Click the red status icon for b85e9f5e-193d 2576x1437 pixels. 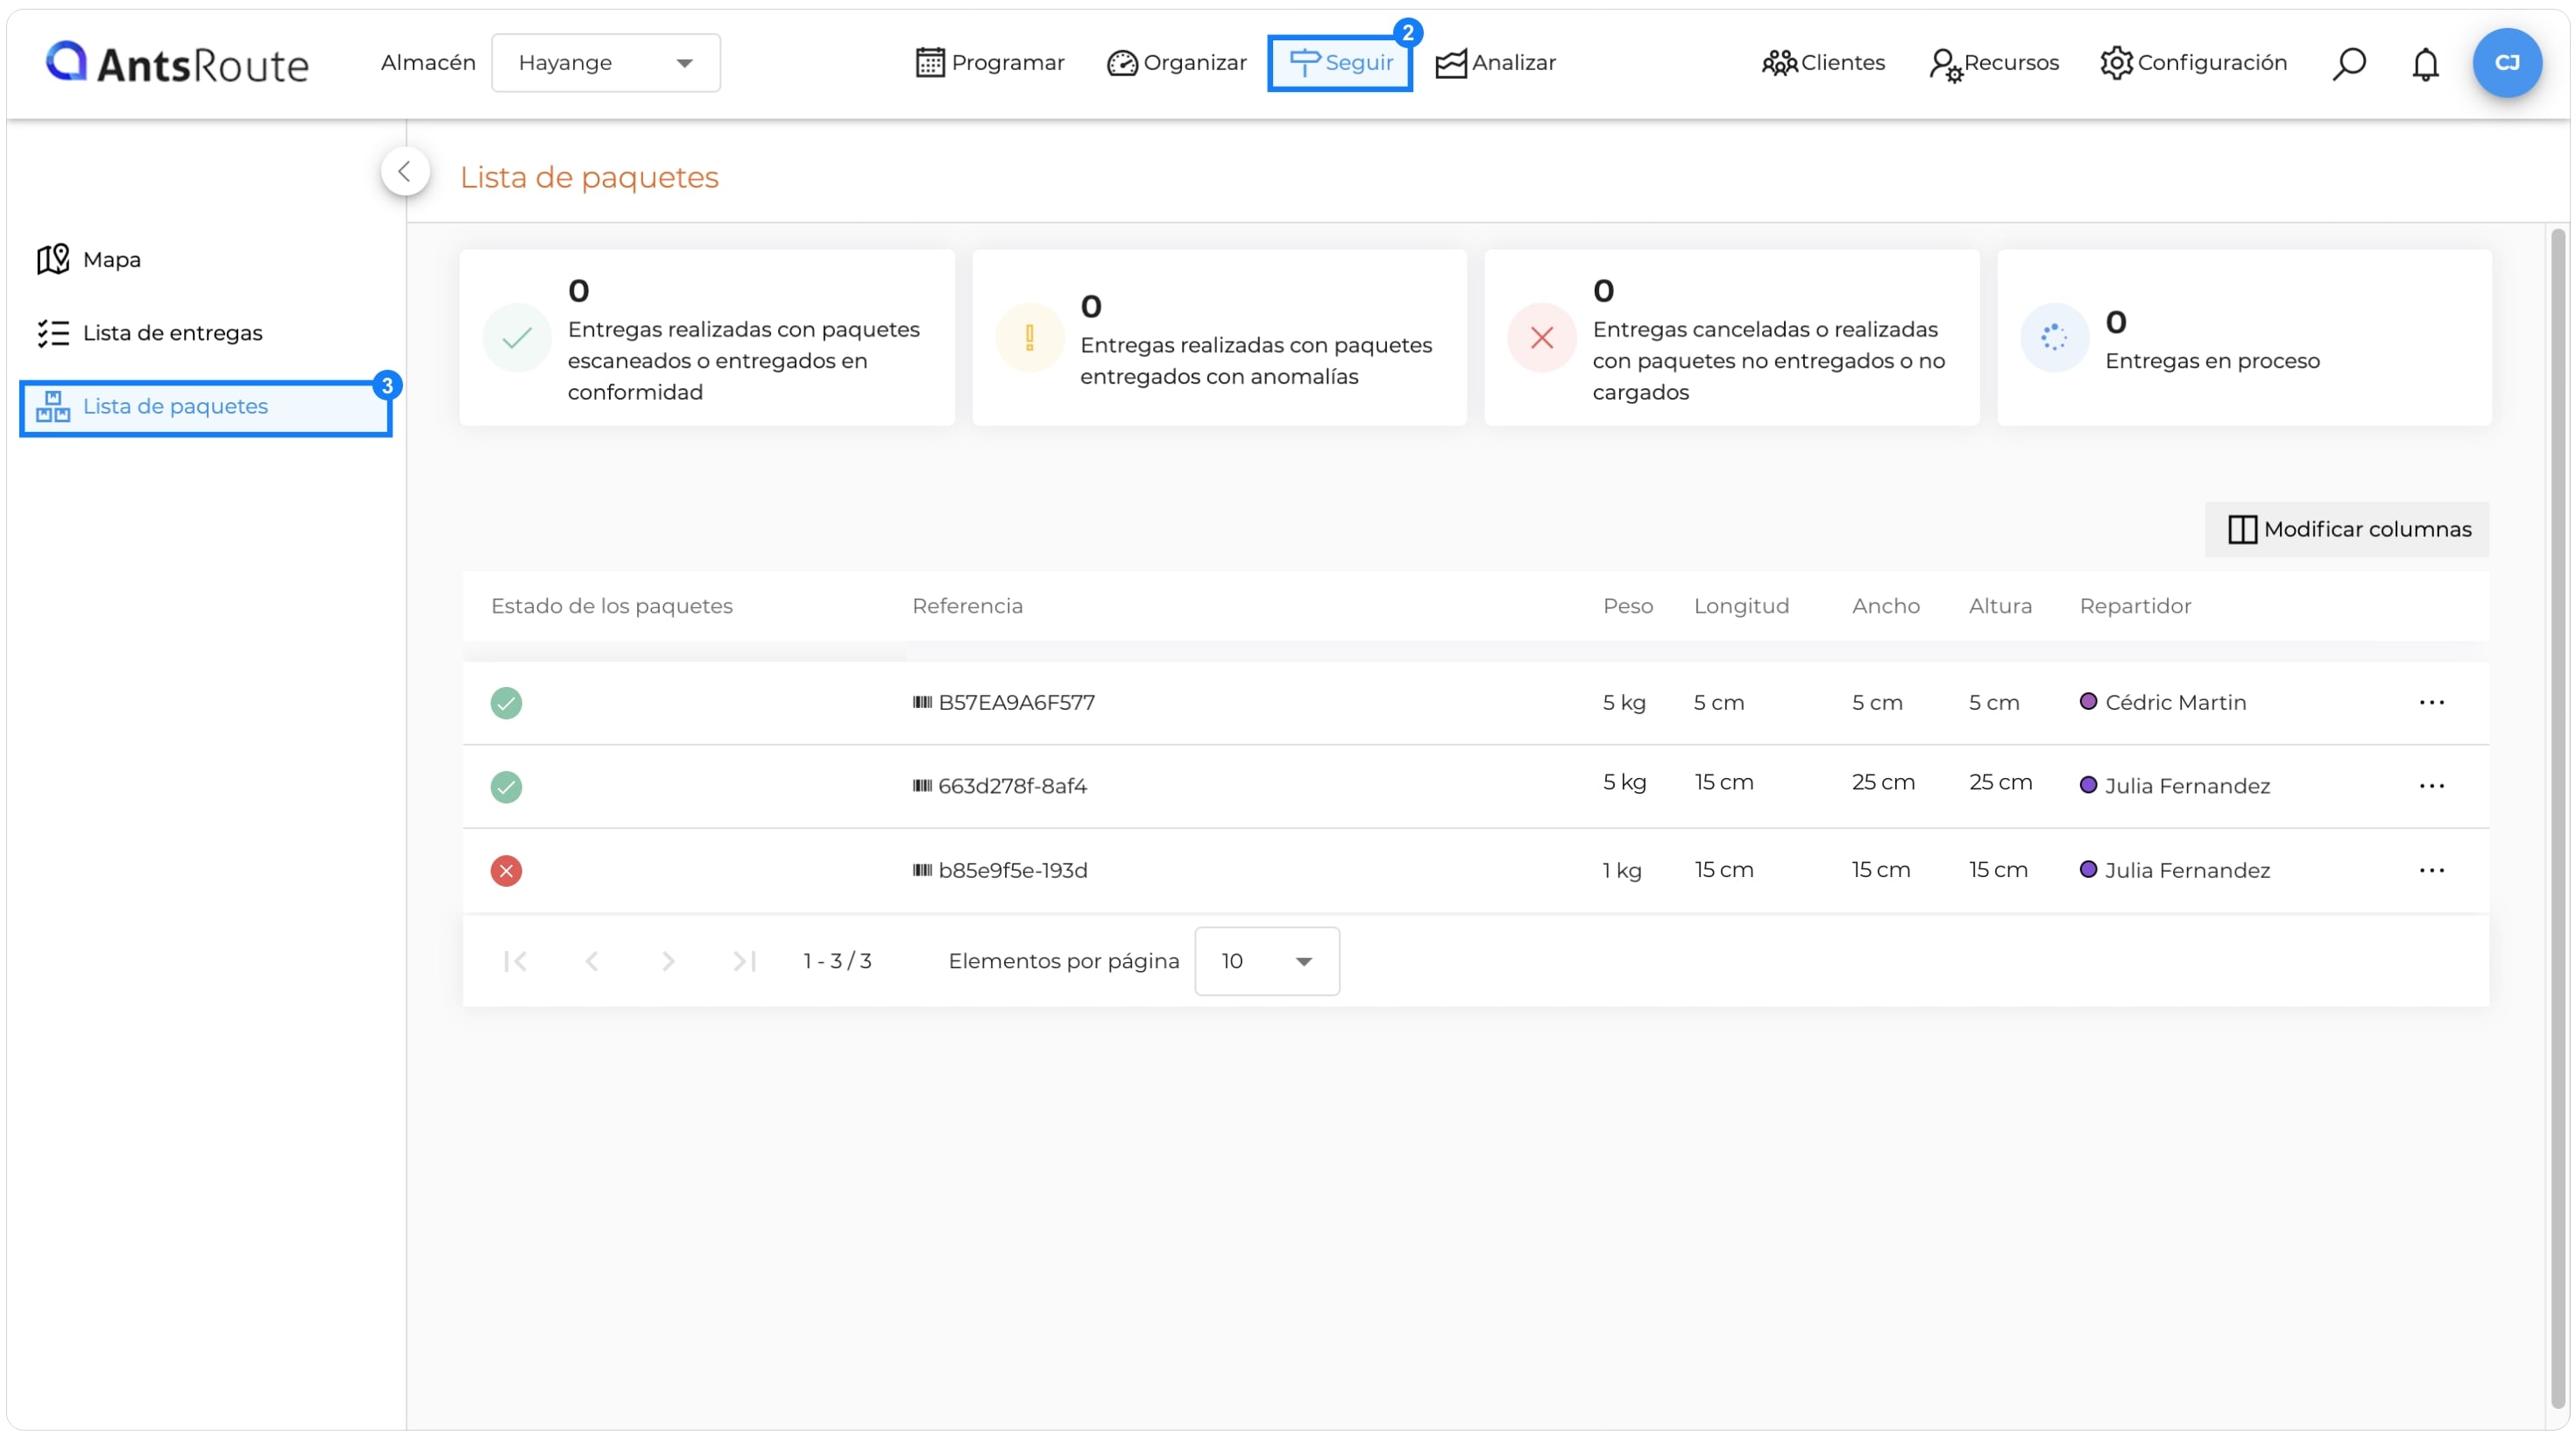tap(506, 871)
